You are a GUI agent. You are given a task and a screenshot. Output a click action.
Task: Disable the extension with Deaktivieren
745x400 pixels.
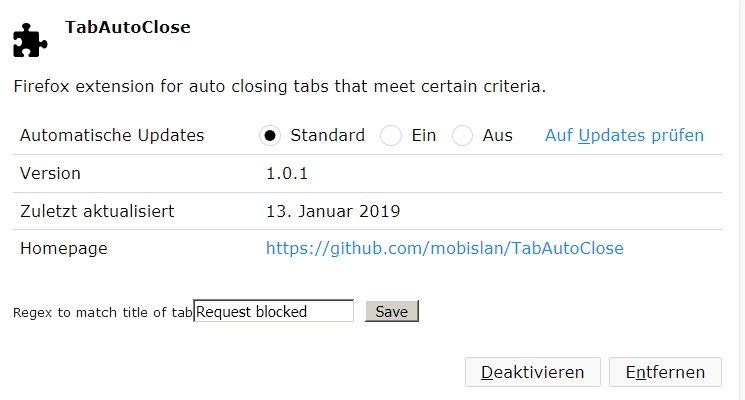pos(532,372)
